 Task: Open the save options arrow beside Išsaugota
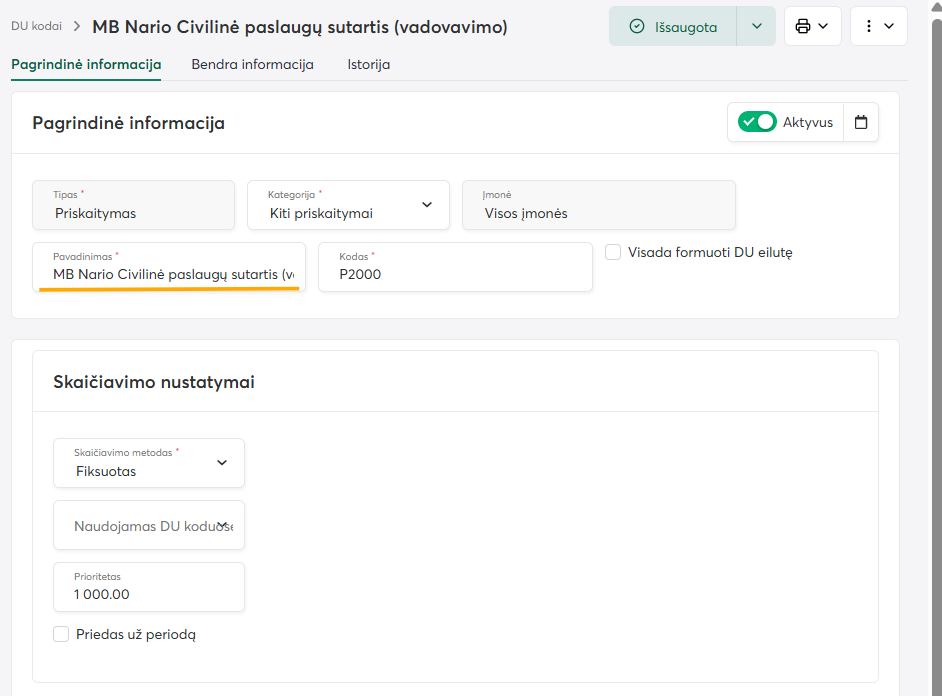coord(756,26)
